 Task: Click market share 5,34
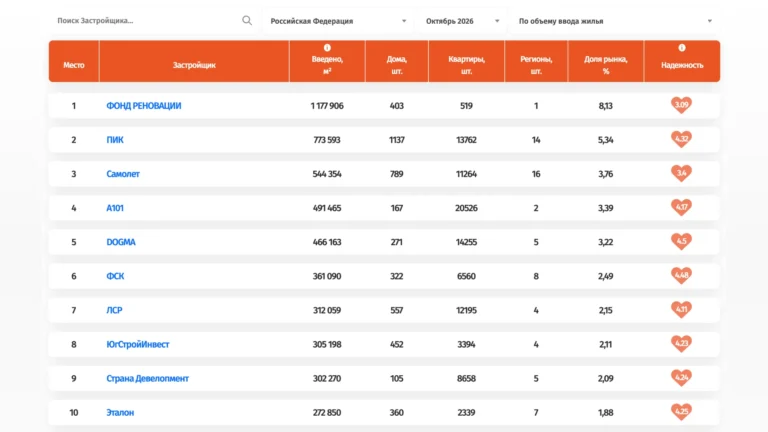605,140
